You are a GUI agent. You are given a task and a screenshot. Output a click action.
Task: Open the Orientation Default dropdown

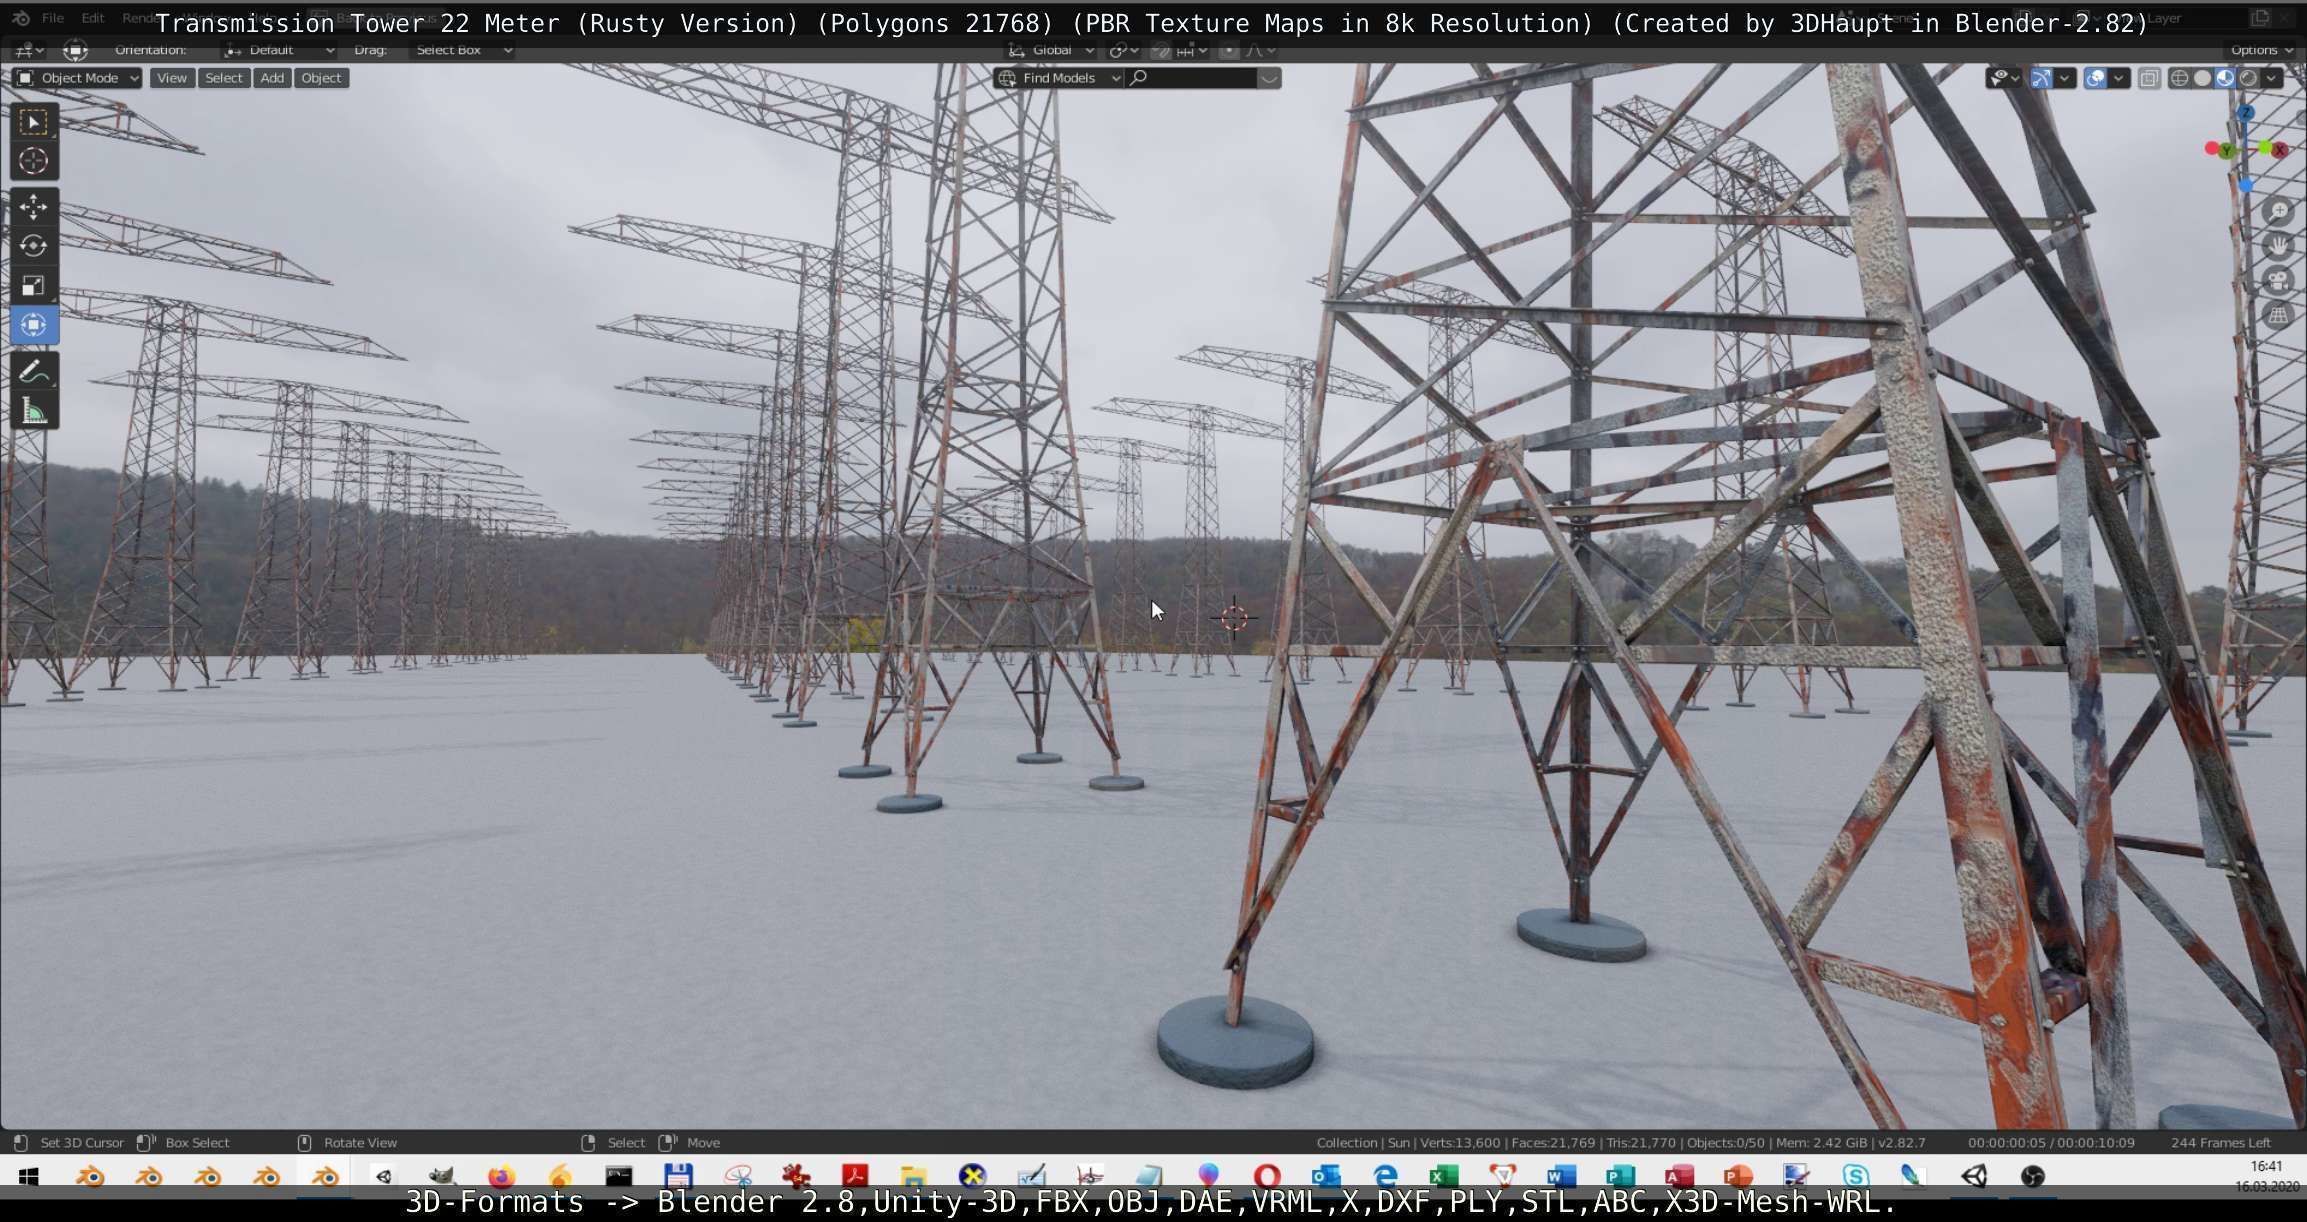278,50
